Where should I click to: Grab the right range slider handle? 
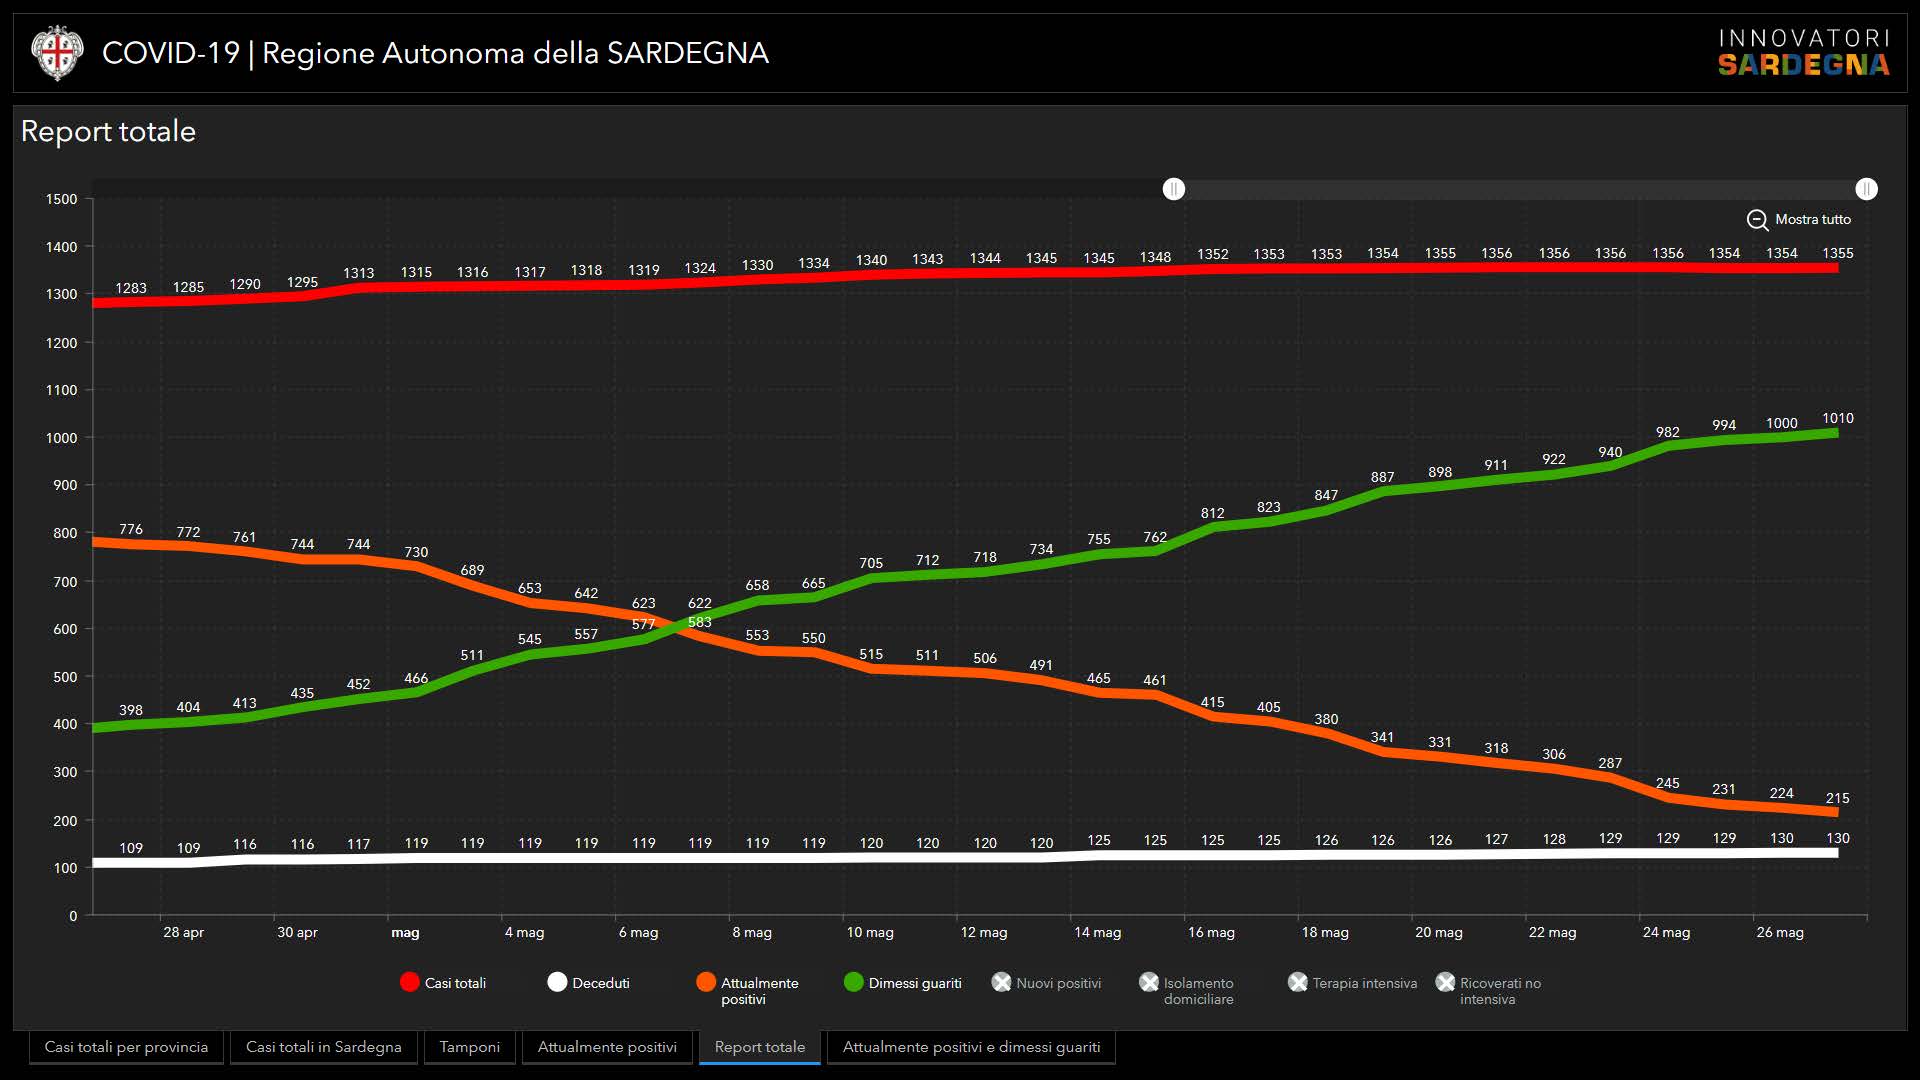click(x=1866, y=189)
